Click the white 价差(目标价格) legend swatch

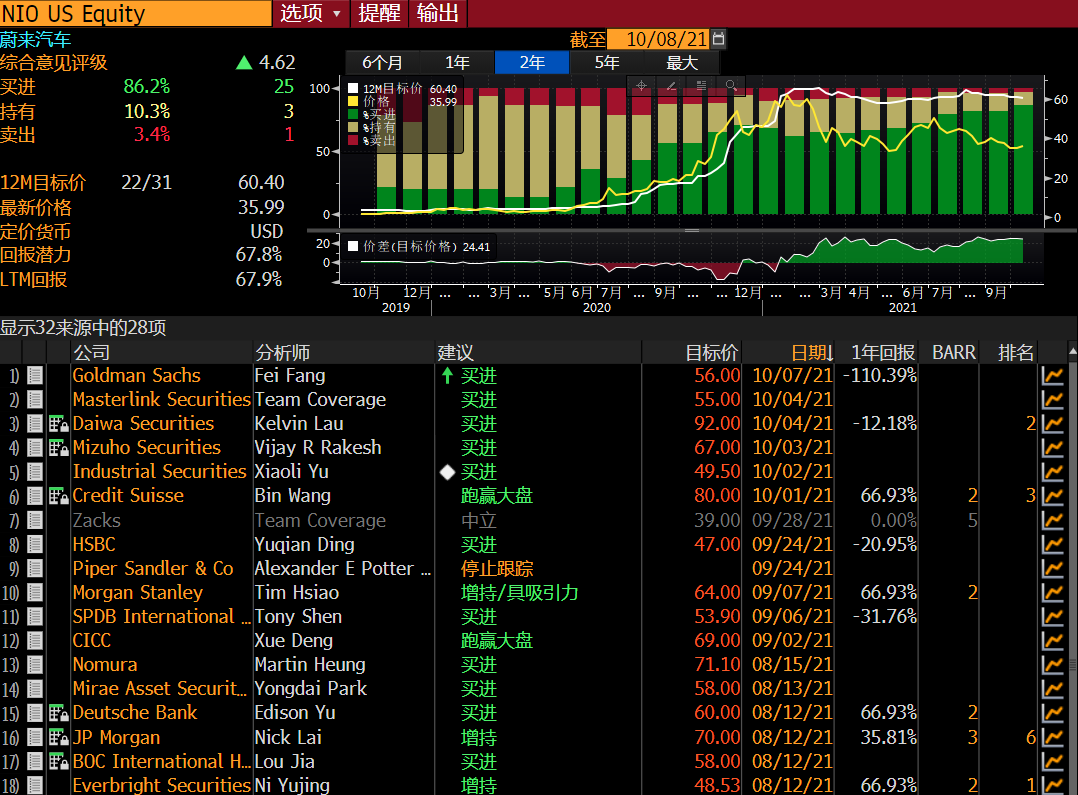(x=353, y=246)
